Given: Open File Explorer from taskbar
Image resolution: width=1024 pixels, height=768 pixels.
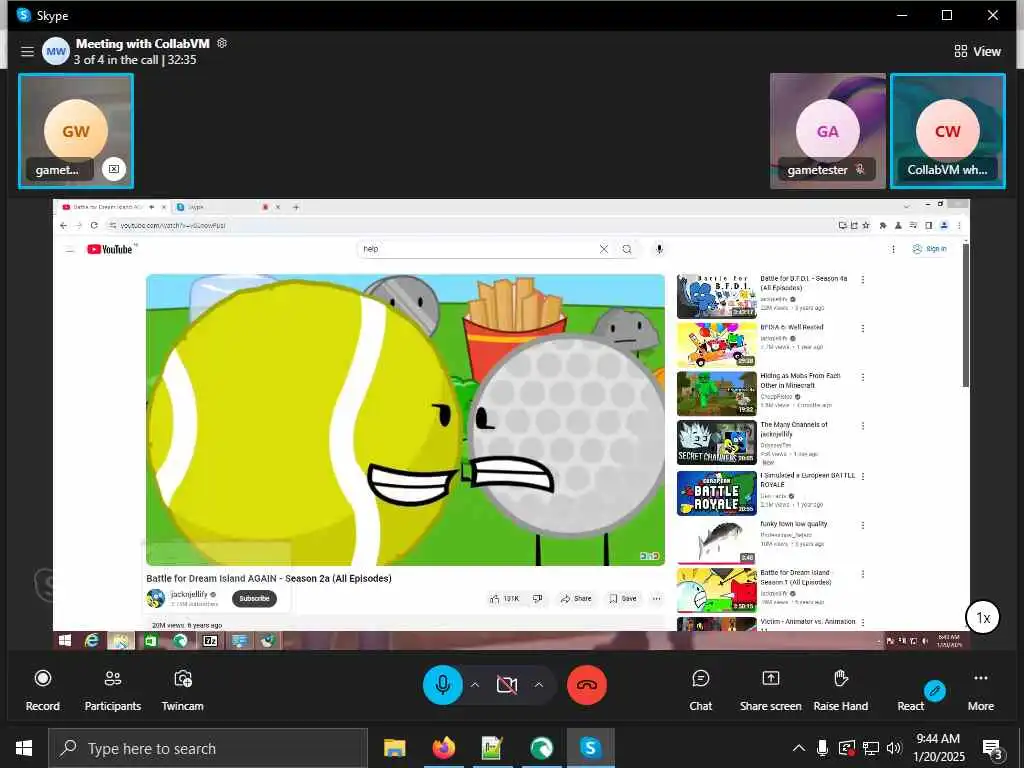Looking at the screenshot, I should (394, 748).
